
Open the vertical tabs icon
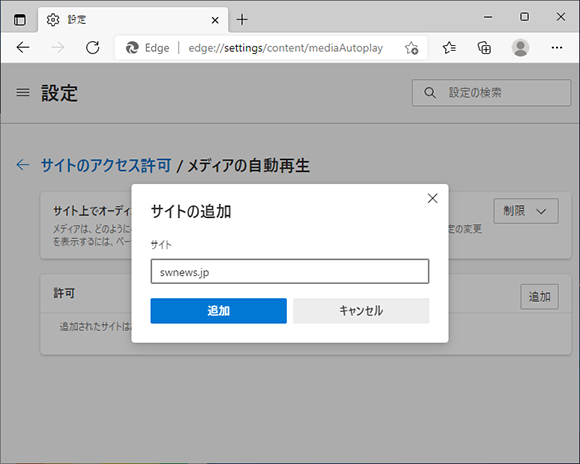(x=20, y=20)
